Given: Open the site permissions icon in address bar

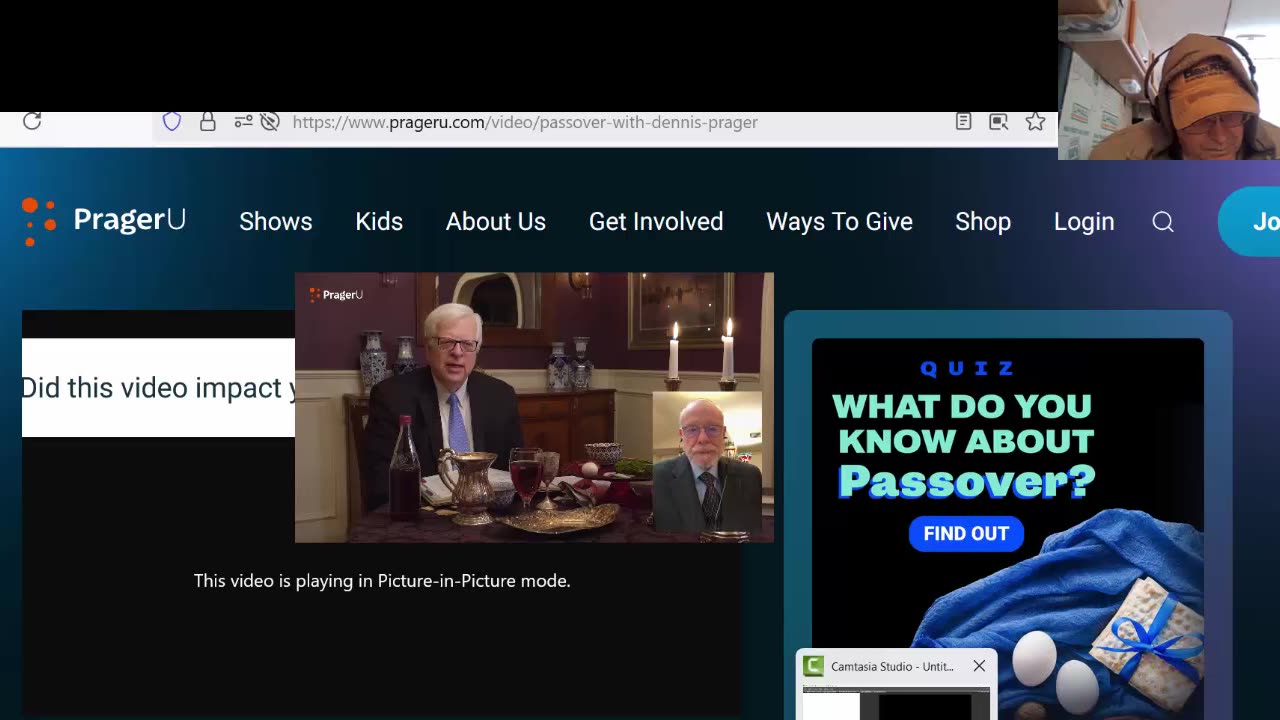Looking at the screenshot, I should pos(243,122).
